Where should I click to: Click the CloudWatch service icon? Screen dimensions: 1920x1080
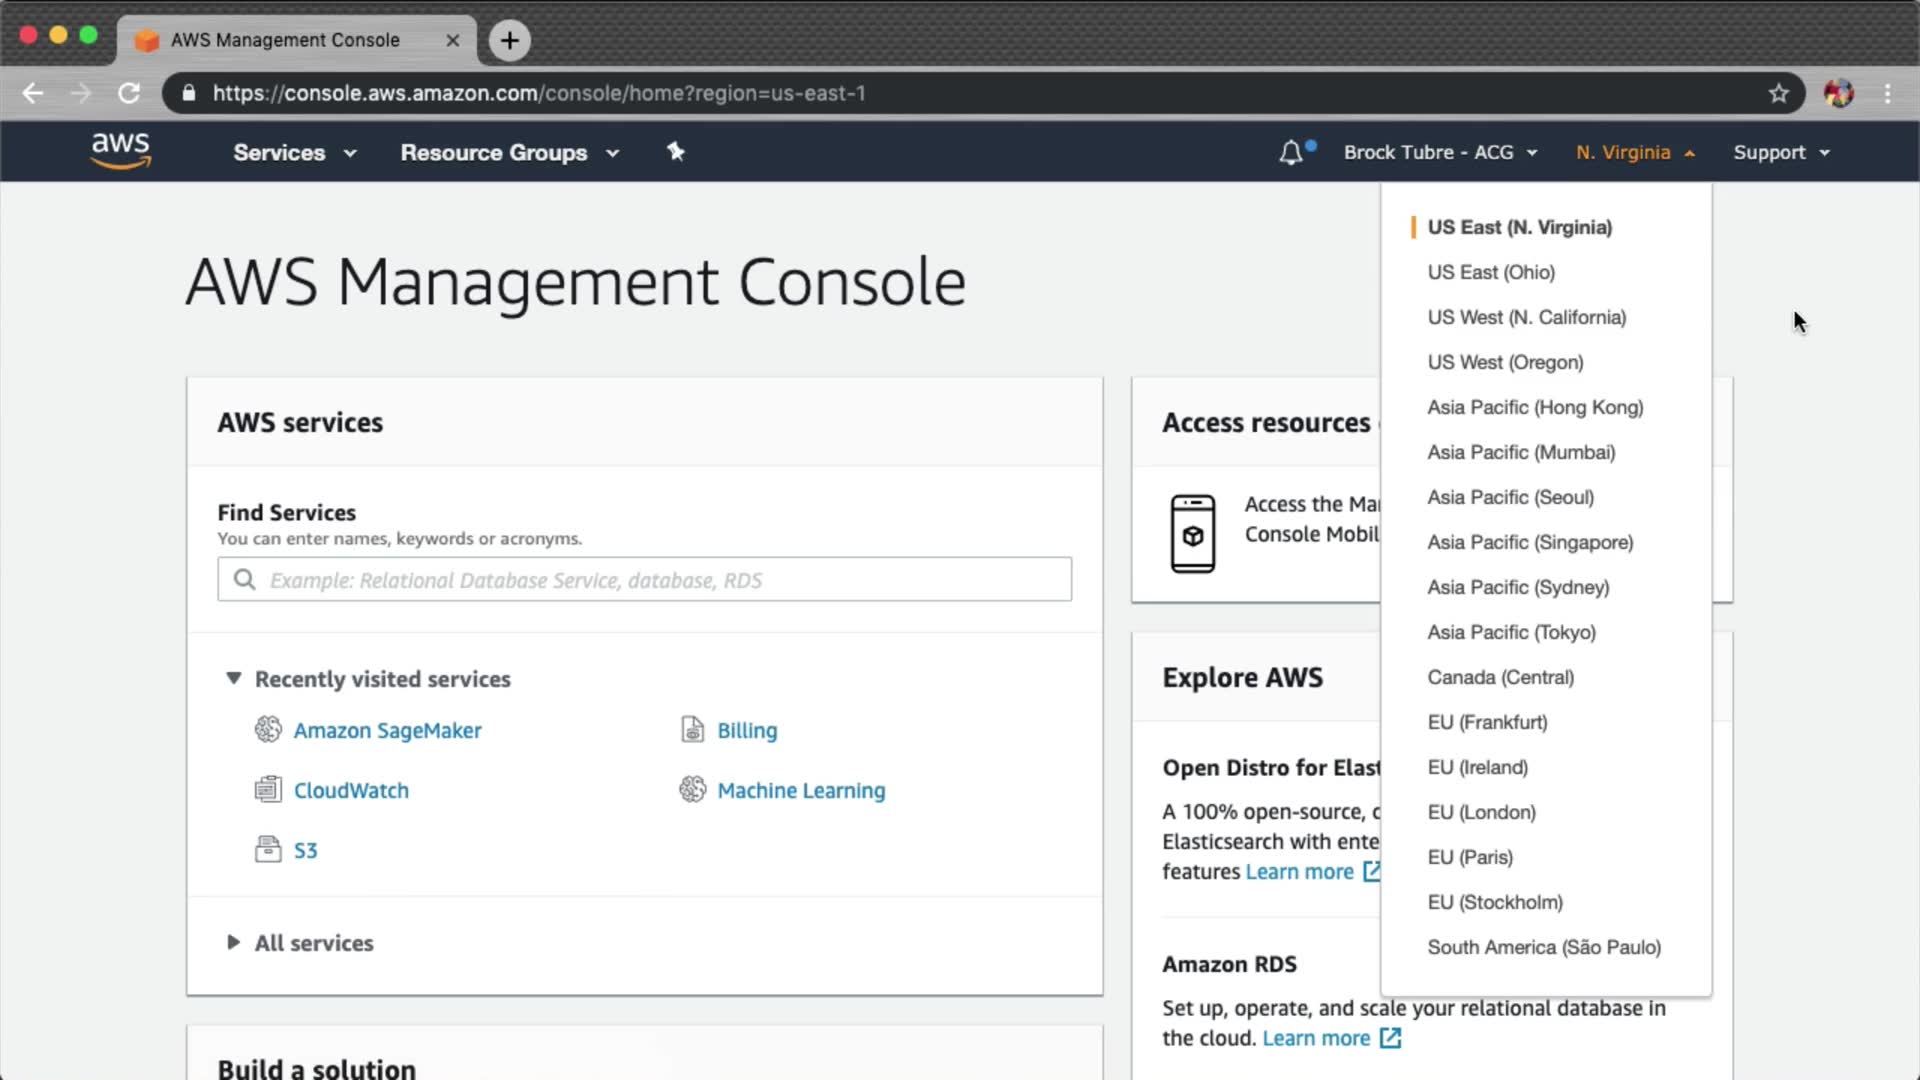[268, 790]
